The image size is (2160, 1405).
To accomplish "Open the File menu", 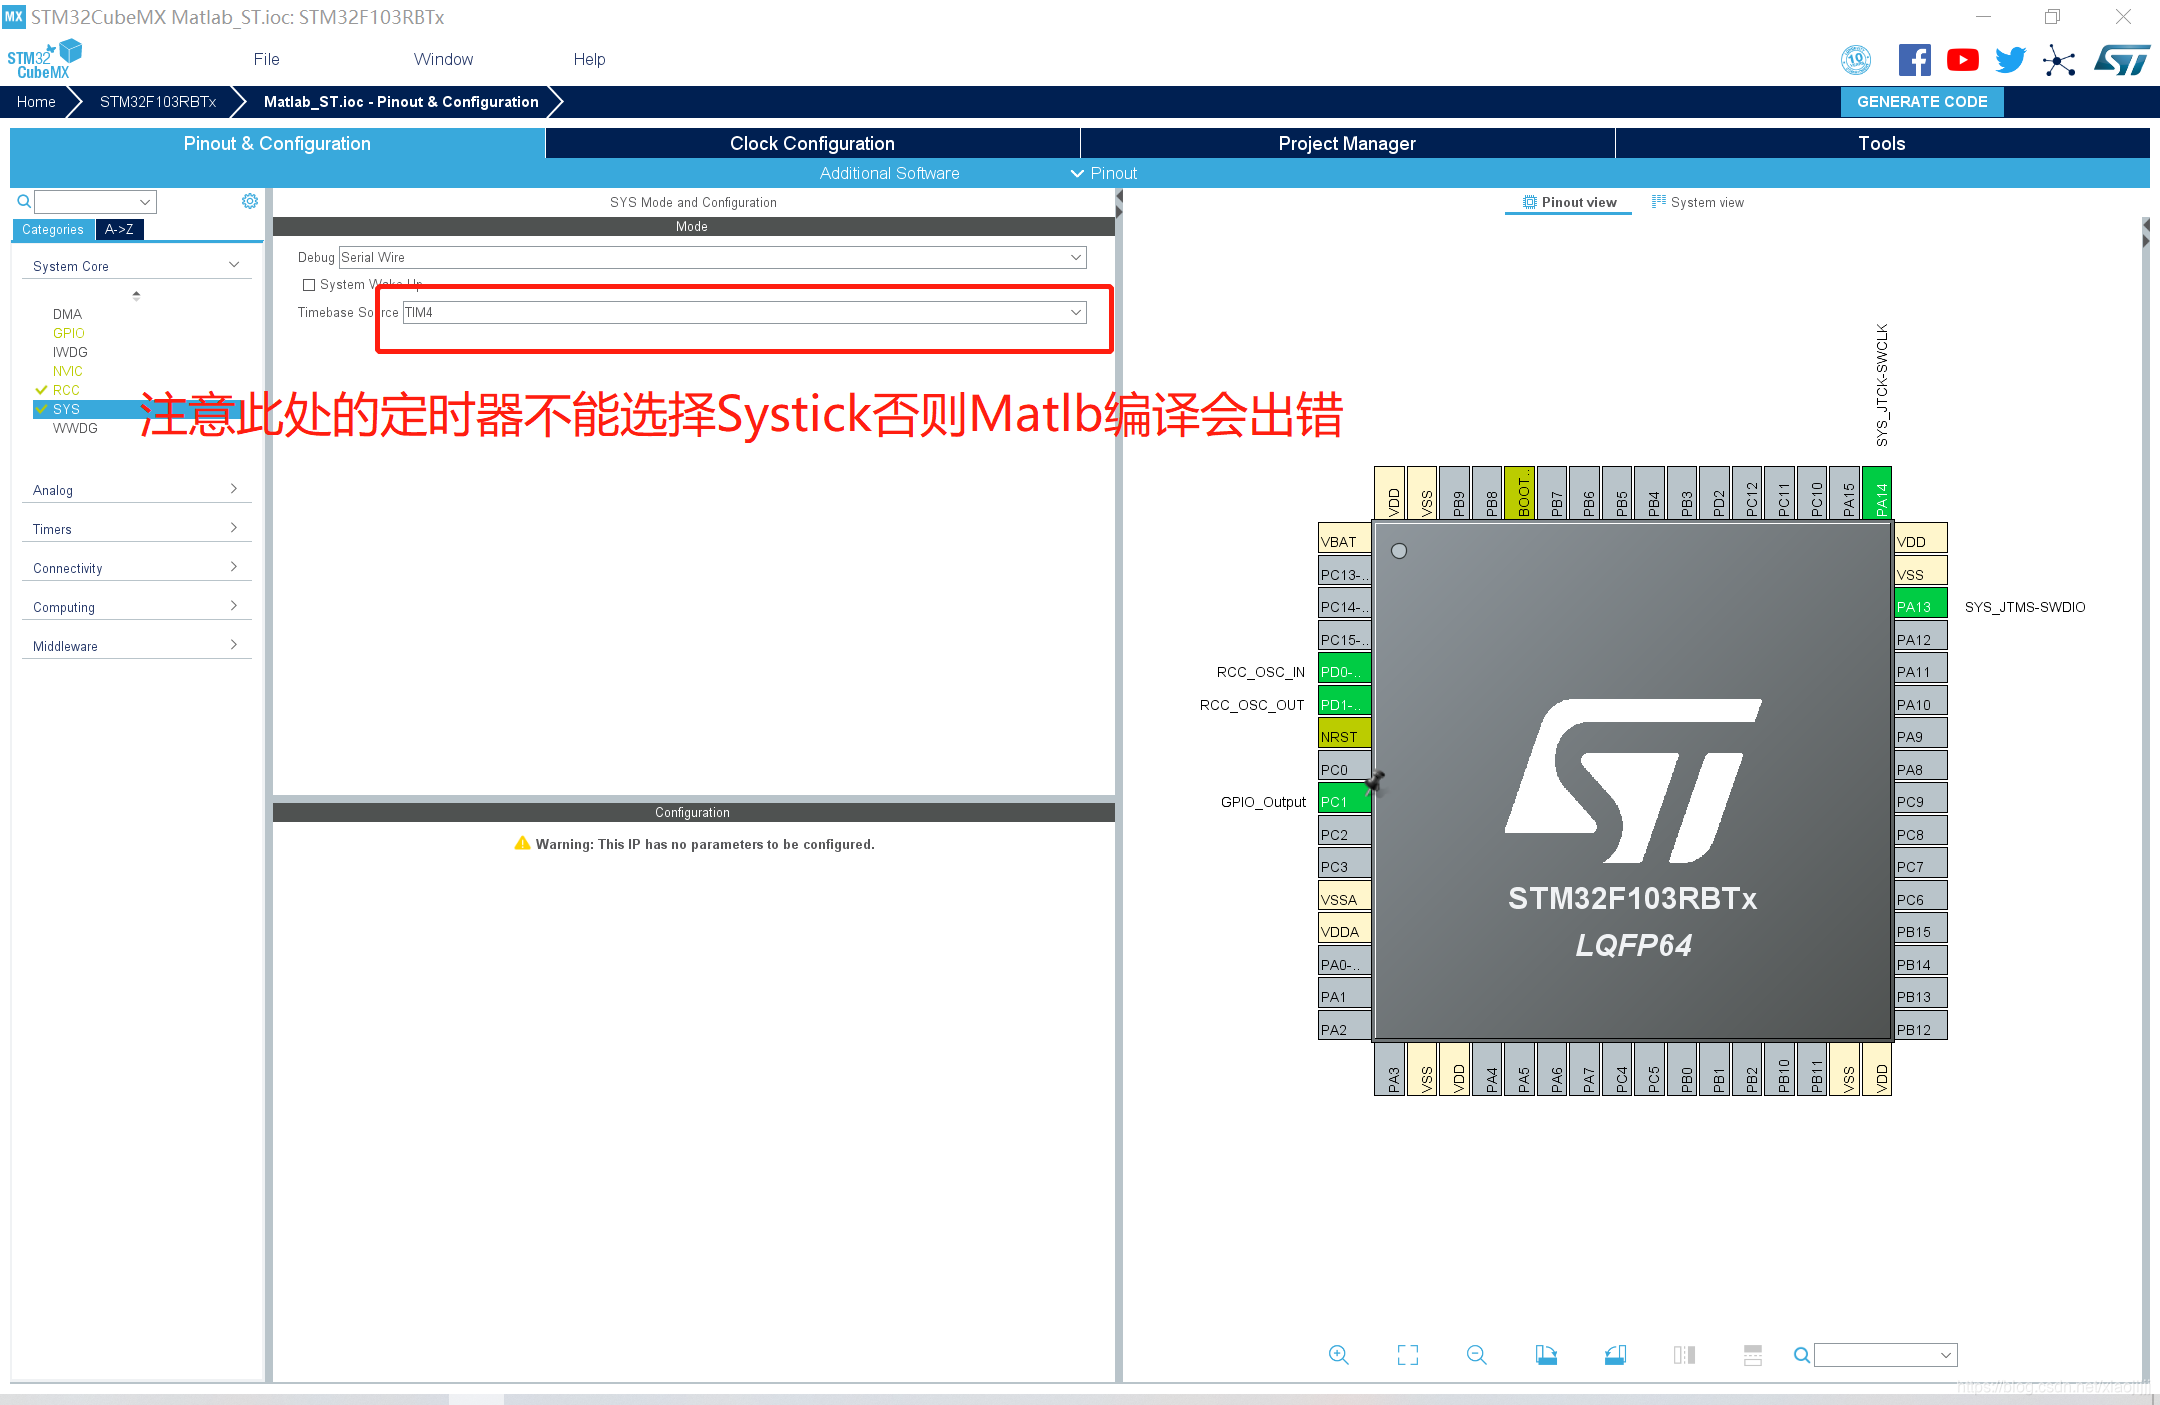I will tap(266, 59).
